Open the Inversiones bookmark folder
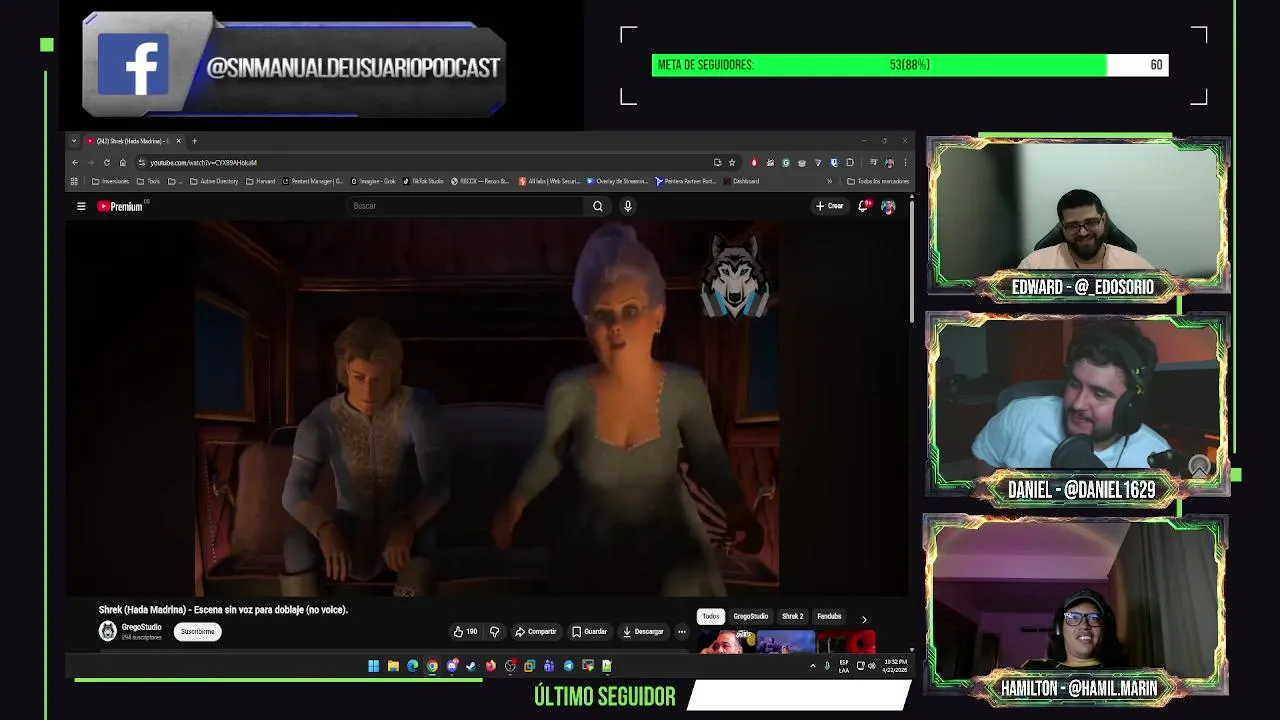Screen dimensions: 1280x720 click(110, 181)
